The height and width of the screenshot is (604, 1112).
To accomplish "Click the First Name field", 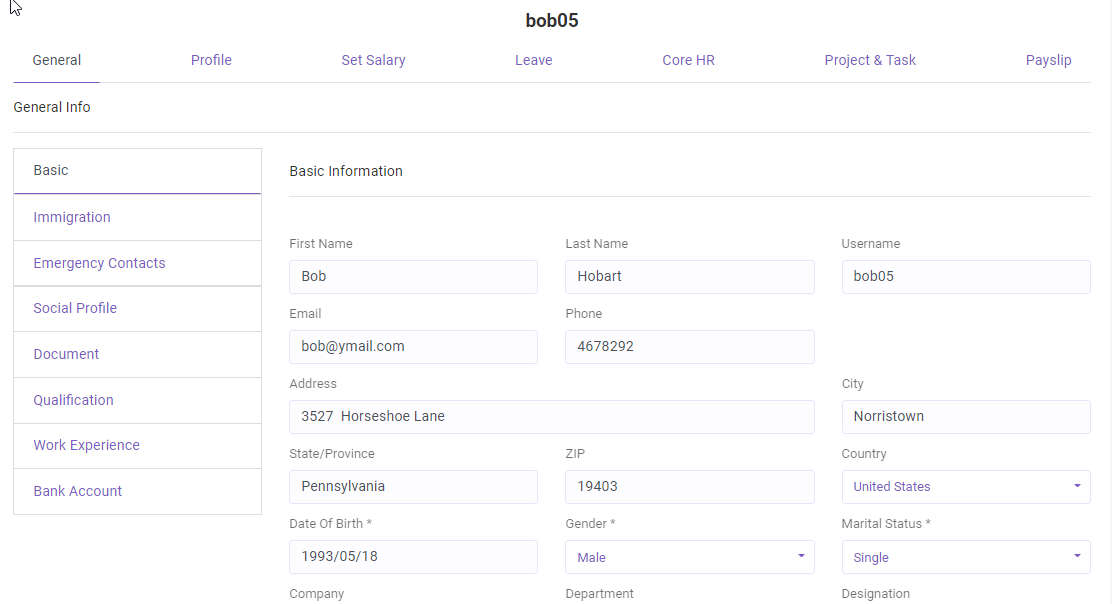I will click(413, 277).
